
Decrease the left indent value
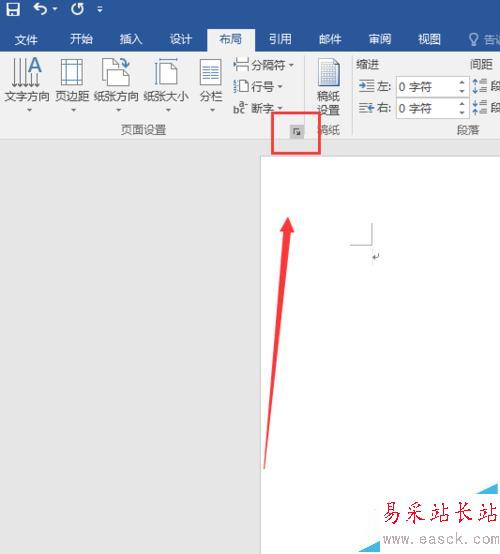click(x=462, y=92)
